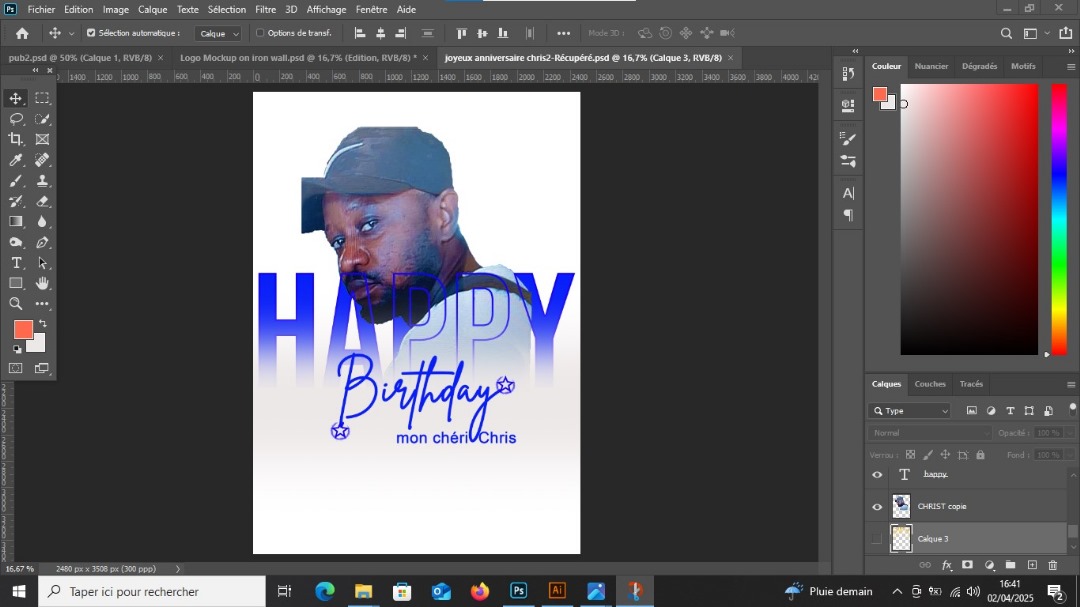Open the Calque auto-select dropdown
This screenshot has width=1080, height=607.
click(219, 33)
